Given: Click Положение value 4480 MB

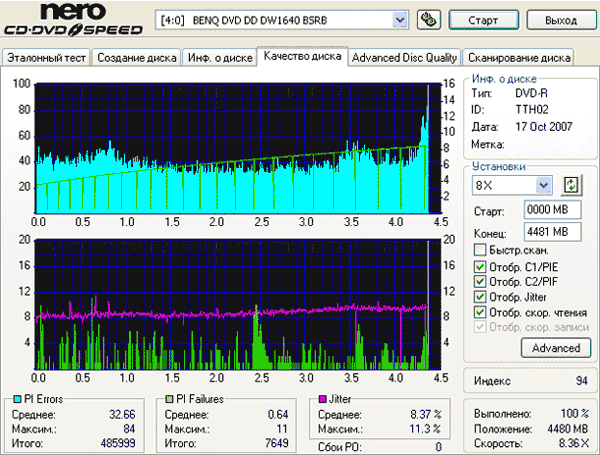Looking at the screenshot, I should coord(567,429).
